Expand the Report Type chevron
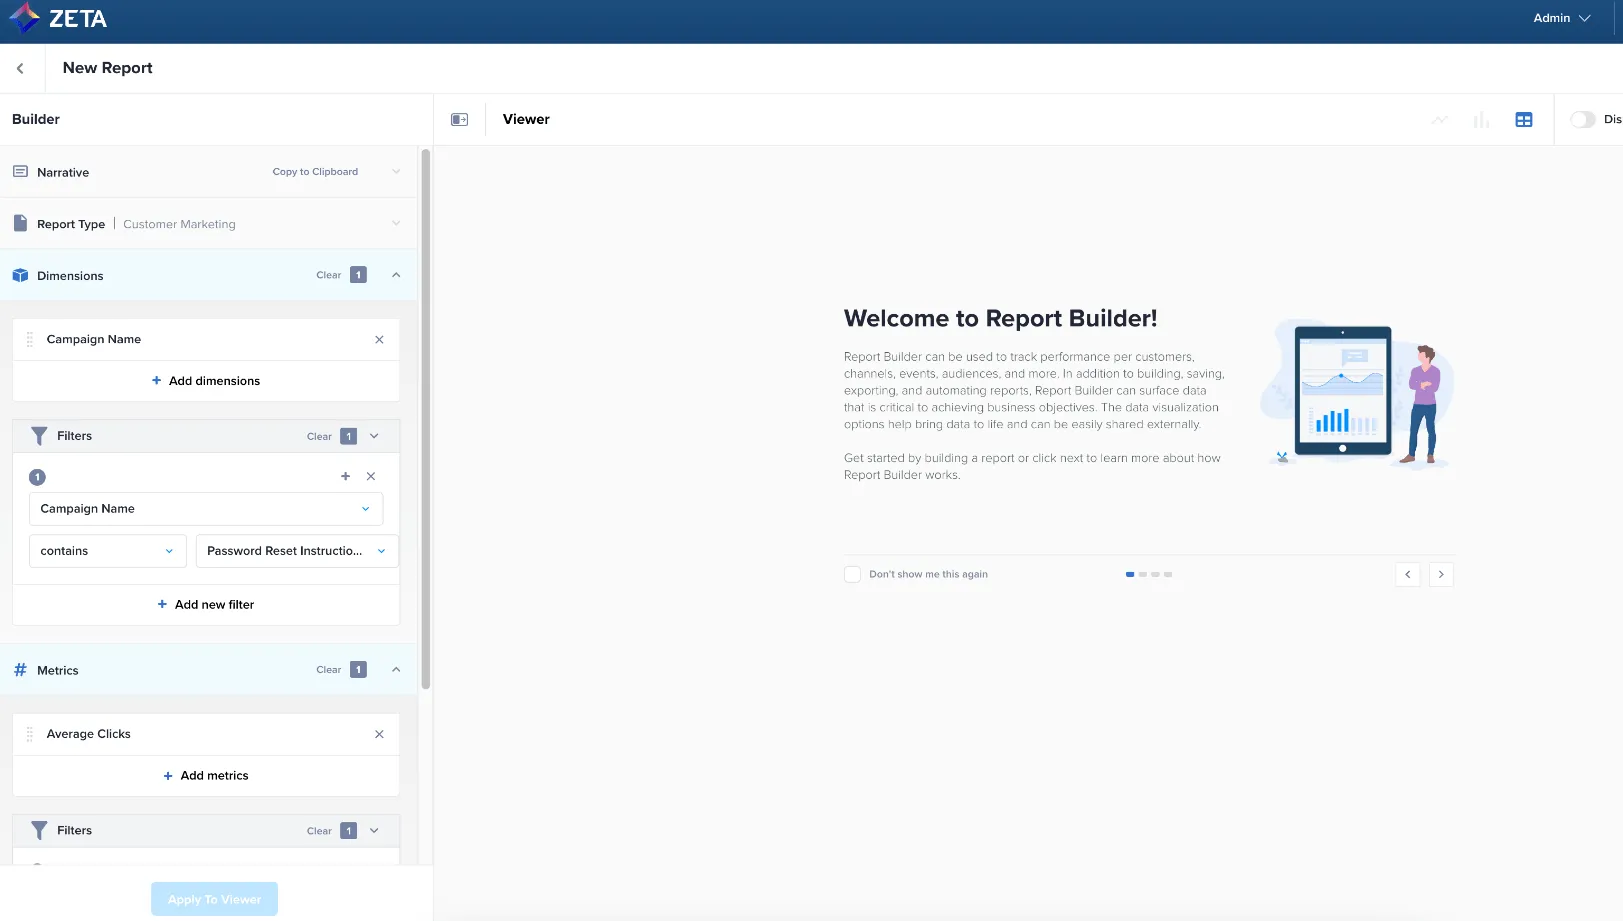Viewport: 1623px width, 921px height. [396, 223]
